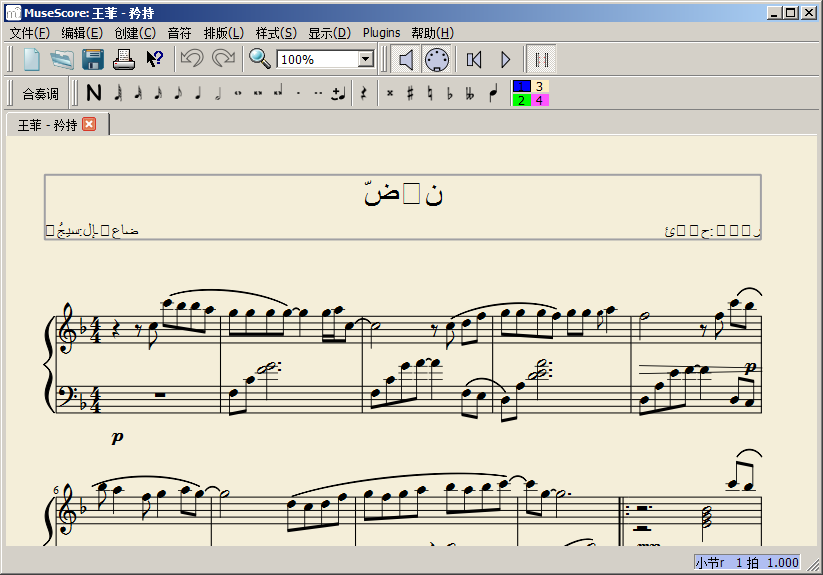Image resolution: width=823 pixels, height=575 pixels.
Task: Select the 4/4 time signature on the treble staff
Action: tap(96, 331)
